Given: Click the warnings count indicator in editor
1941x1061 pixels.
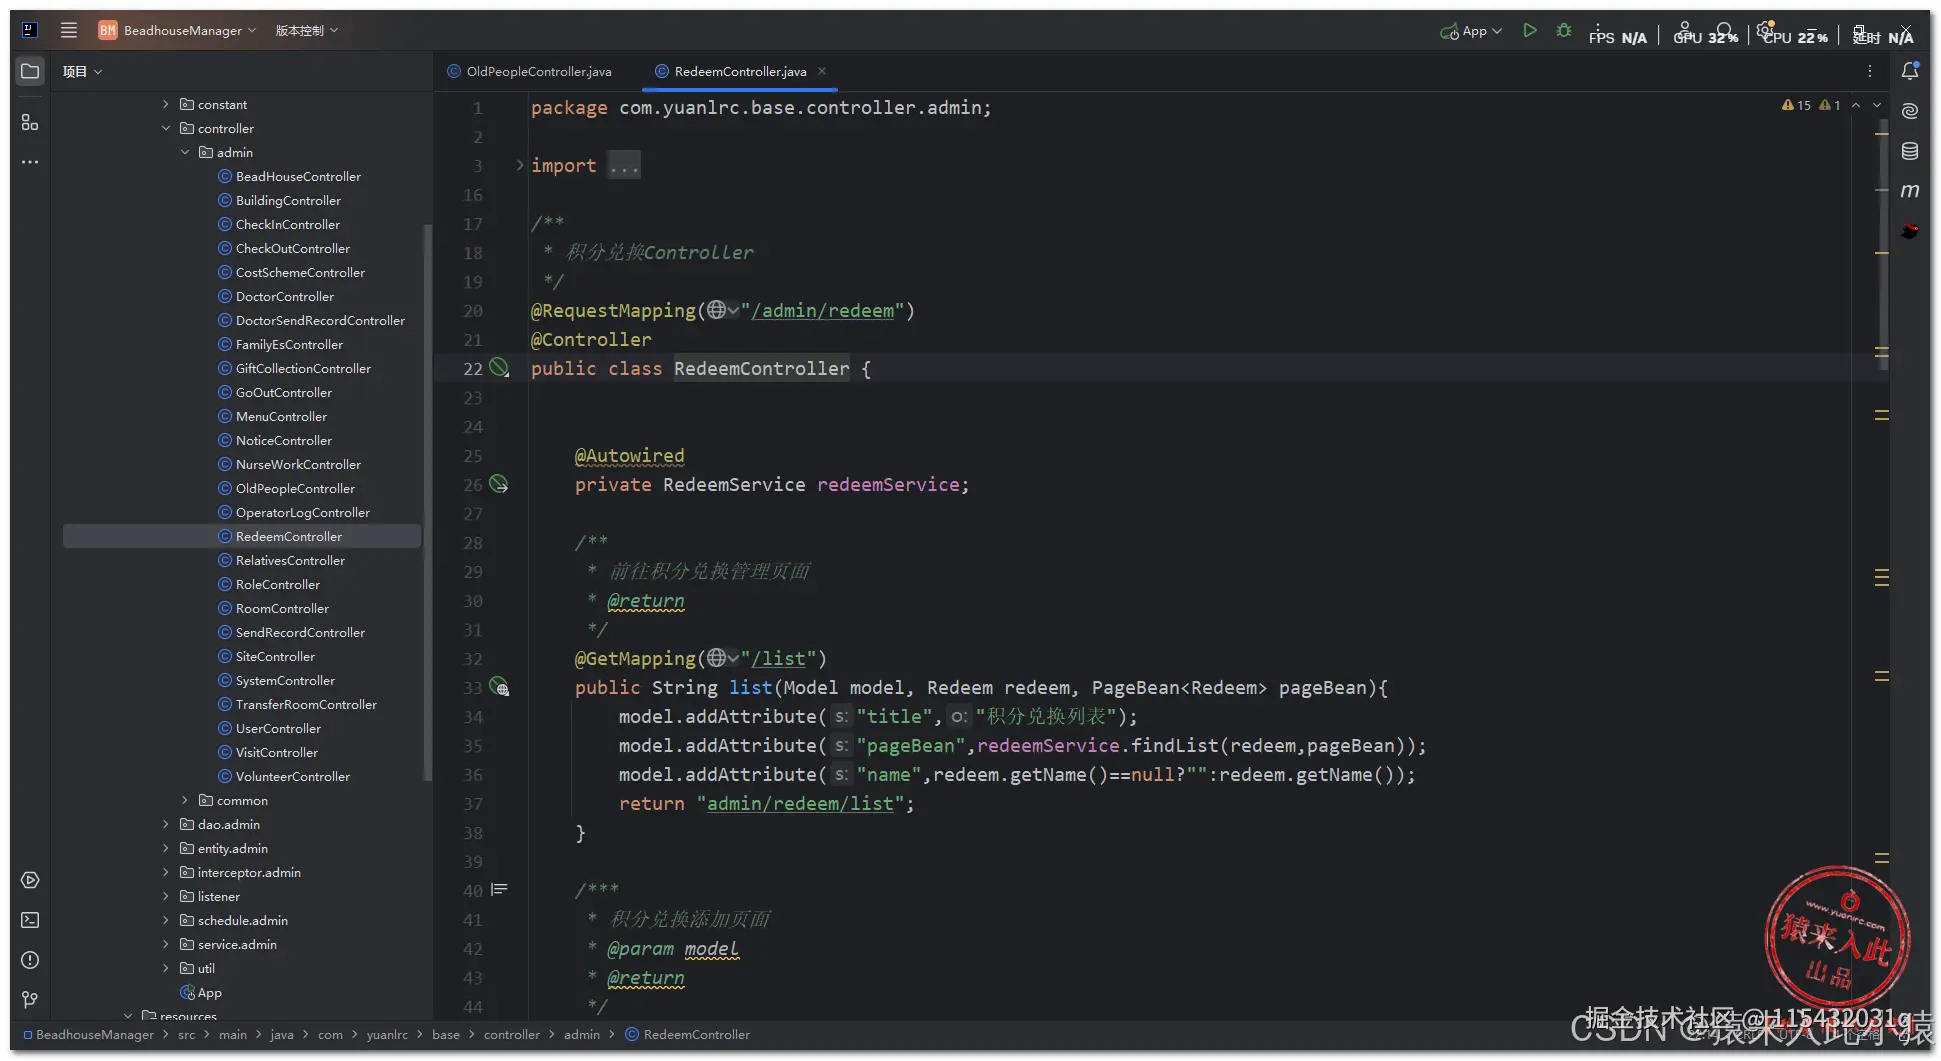Looking at the screenshot, I should [1797, 105].
